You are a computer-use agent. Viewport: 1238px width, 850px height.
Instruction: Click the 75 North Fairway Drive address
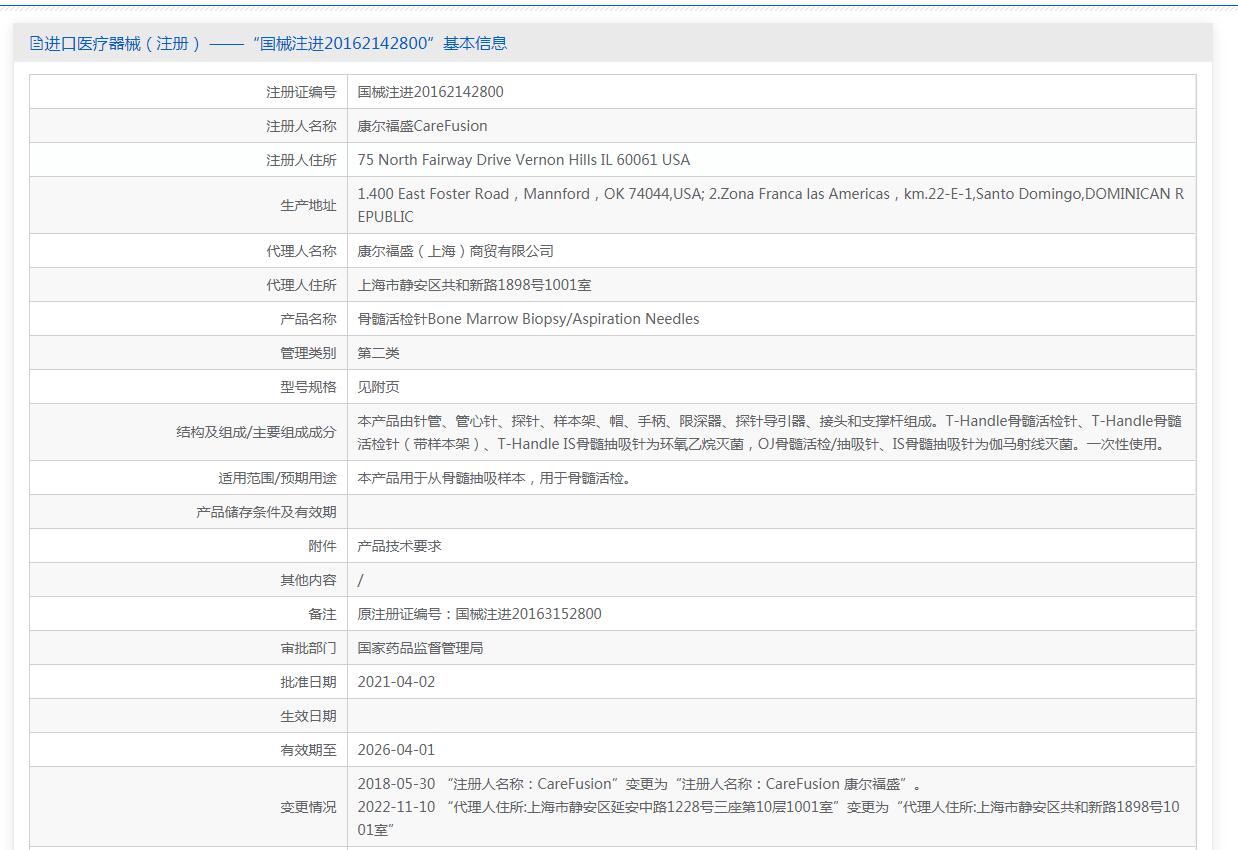pos(523,160)
